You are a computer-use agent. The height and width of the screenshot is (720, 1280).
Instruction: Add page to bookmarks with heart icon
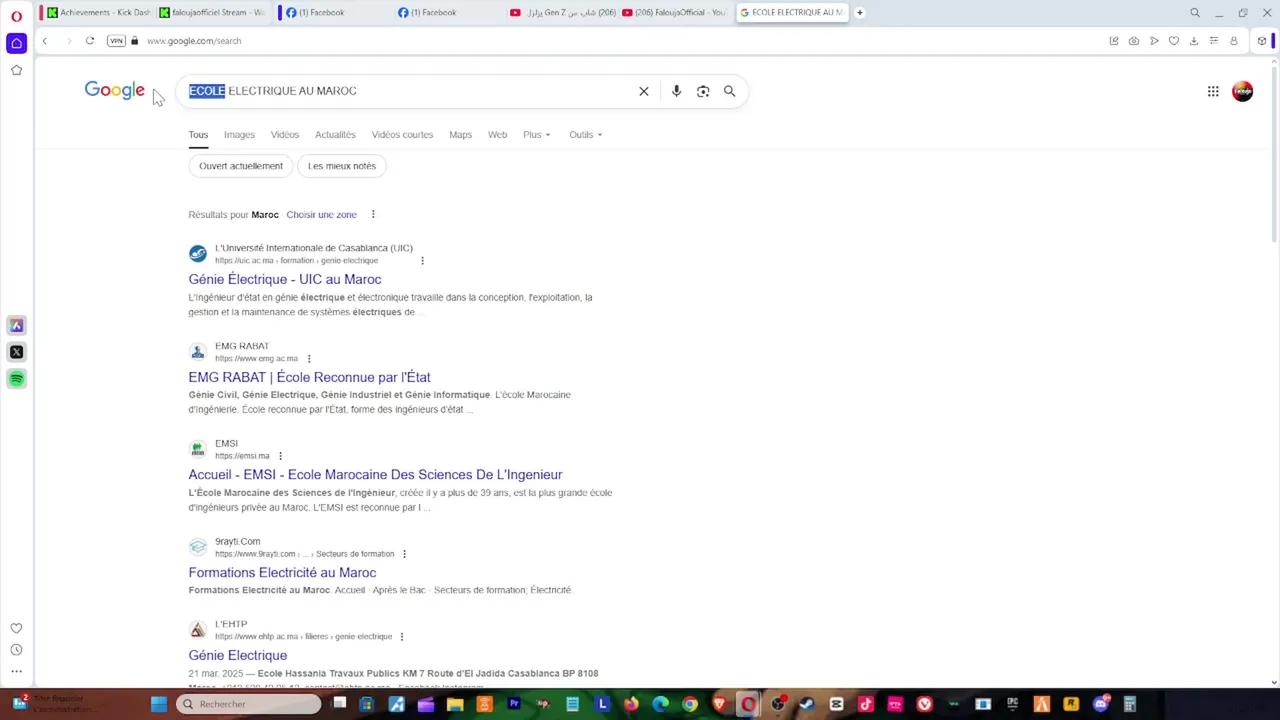coord(1174,41)
